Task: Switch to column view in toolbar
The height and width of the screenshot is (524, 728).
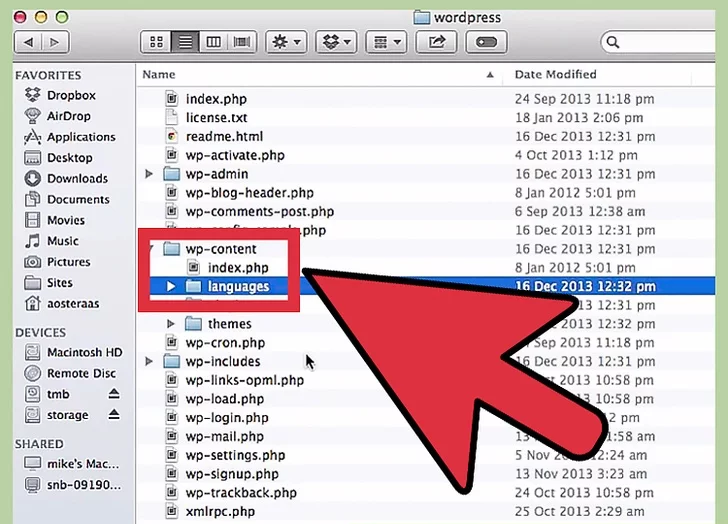Action: (x=212, y=42)
